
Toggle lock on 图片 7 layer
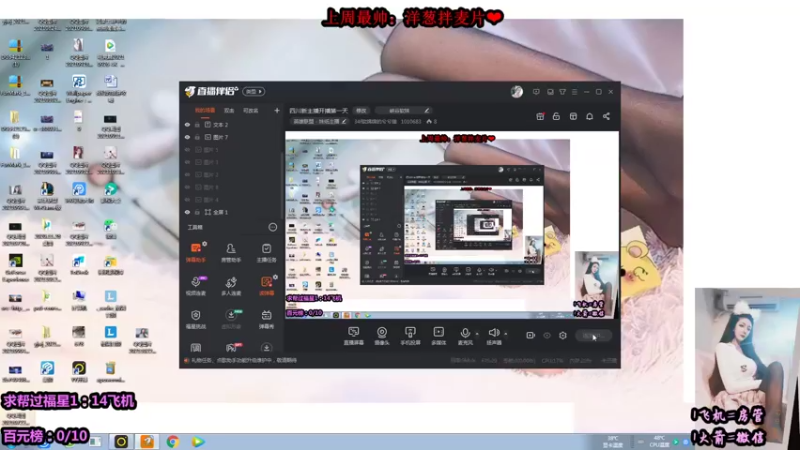click(x=197, y=137)
